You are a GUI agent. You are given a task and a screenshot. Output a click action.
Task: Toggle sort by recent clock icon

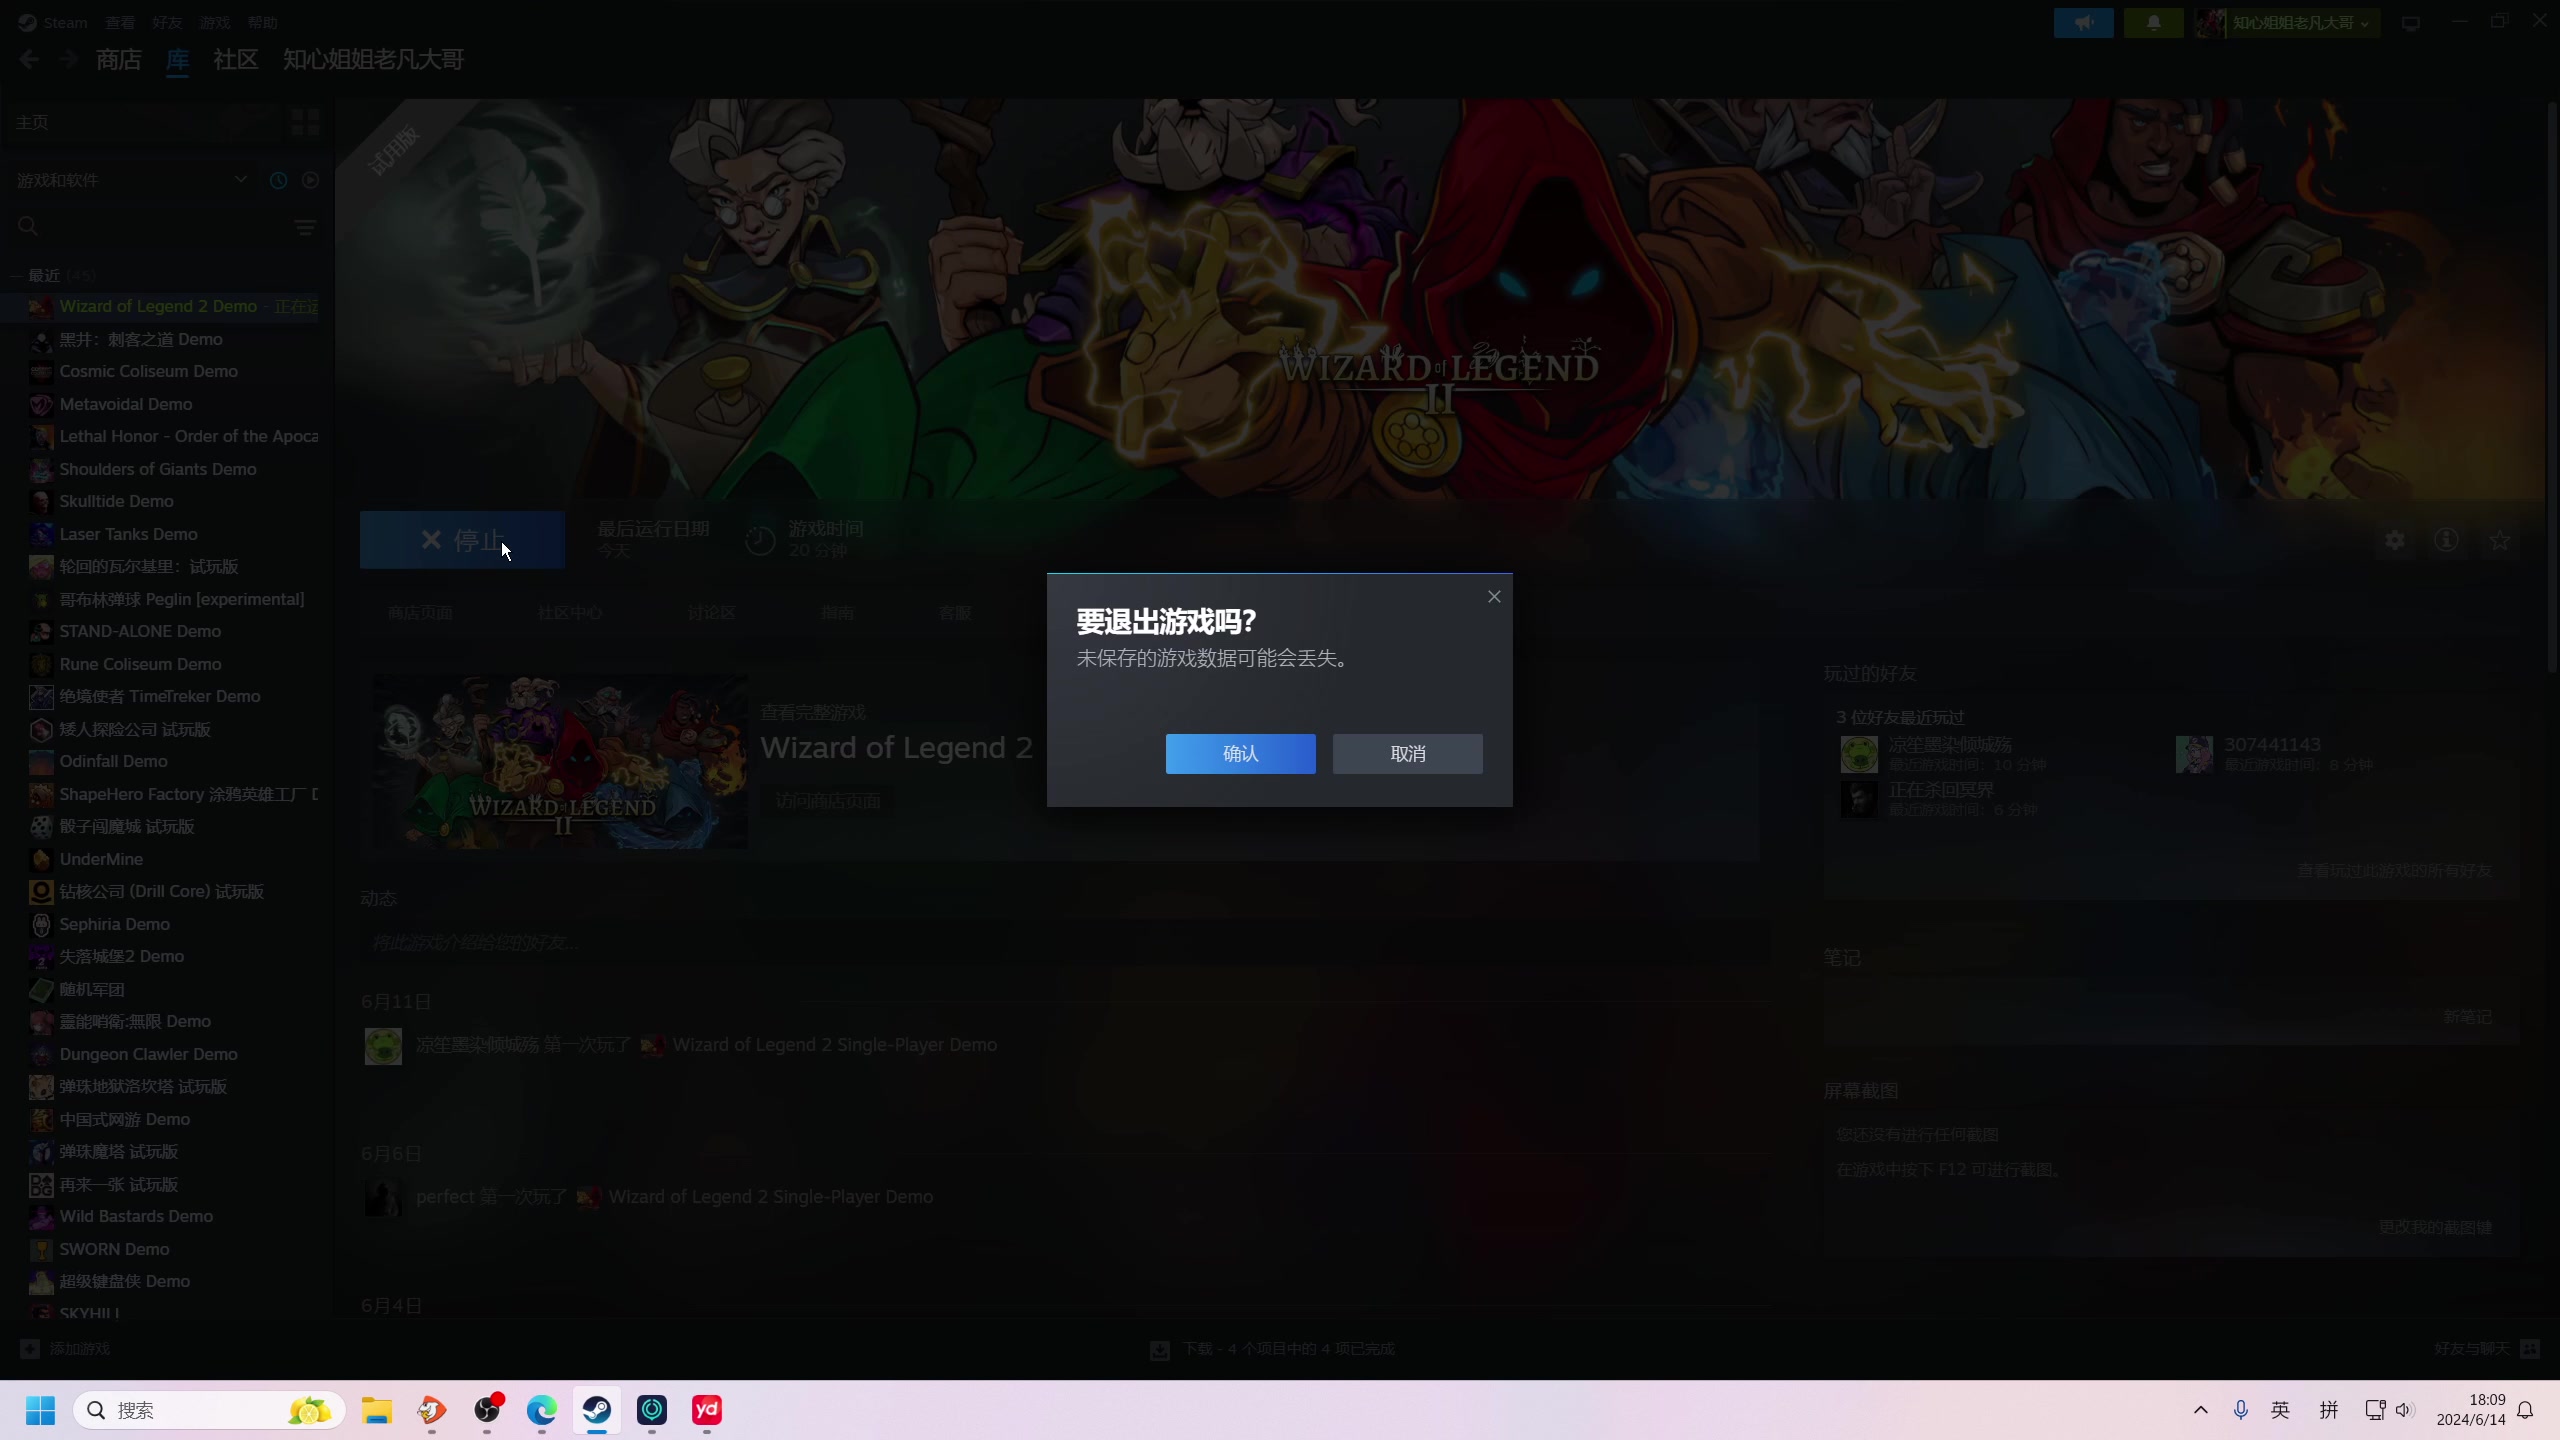point(278,180)
